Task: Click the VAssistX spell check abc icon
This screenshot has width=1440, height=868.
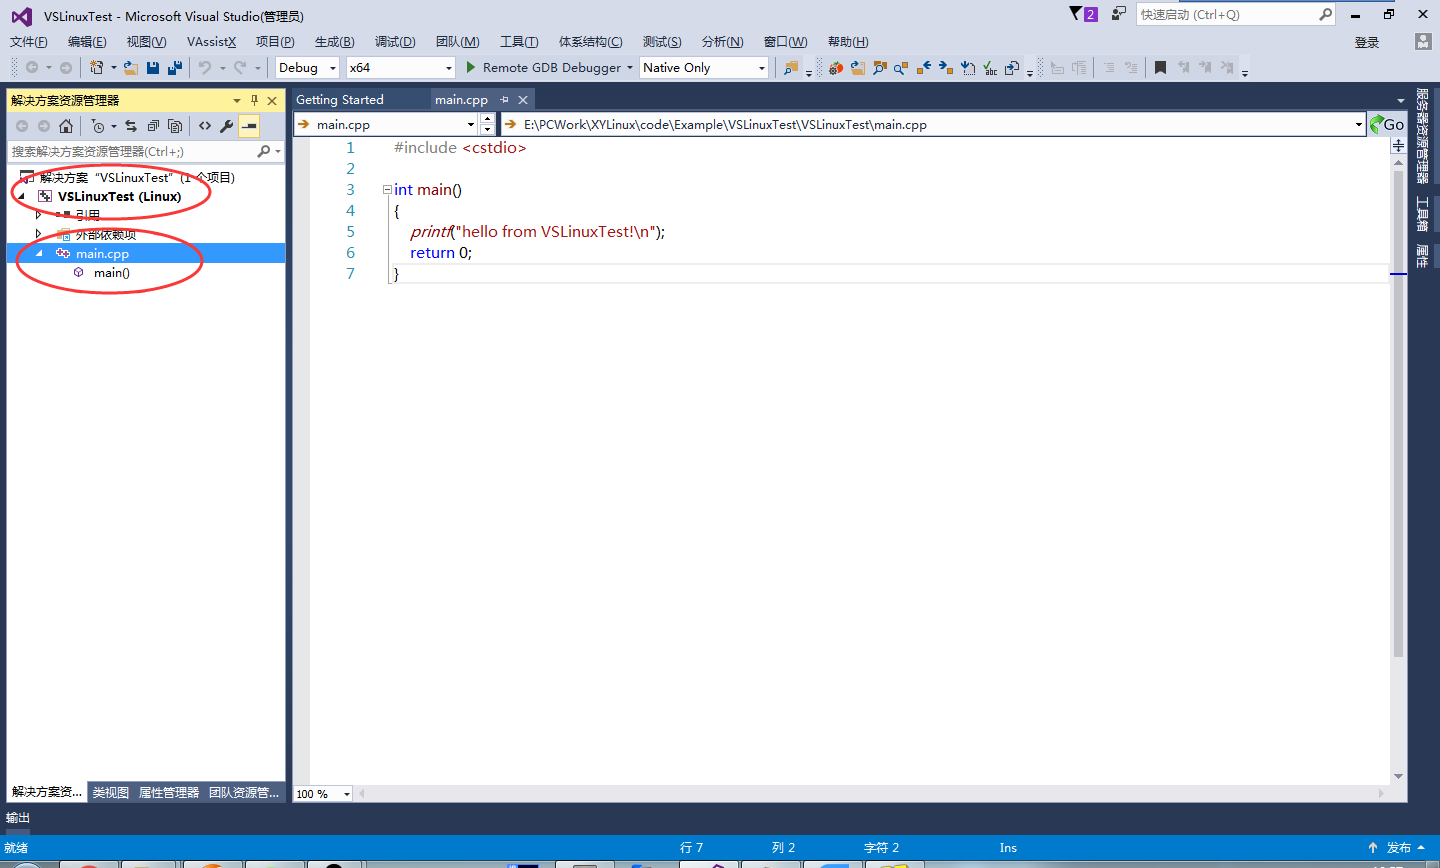Action: [990, 68]
